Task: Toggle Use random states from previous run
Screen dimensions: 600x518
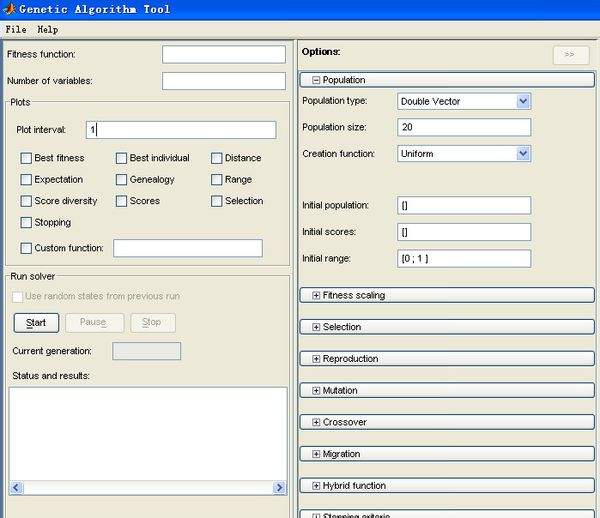Action: 17,296
